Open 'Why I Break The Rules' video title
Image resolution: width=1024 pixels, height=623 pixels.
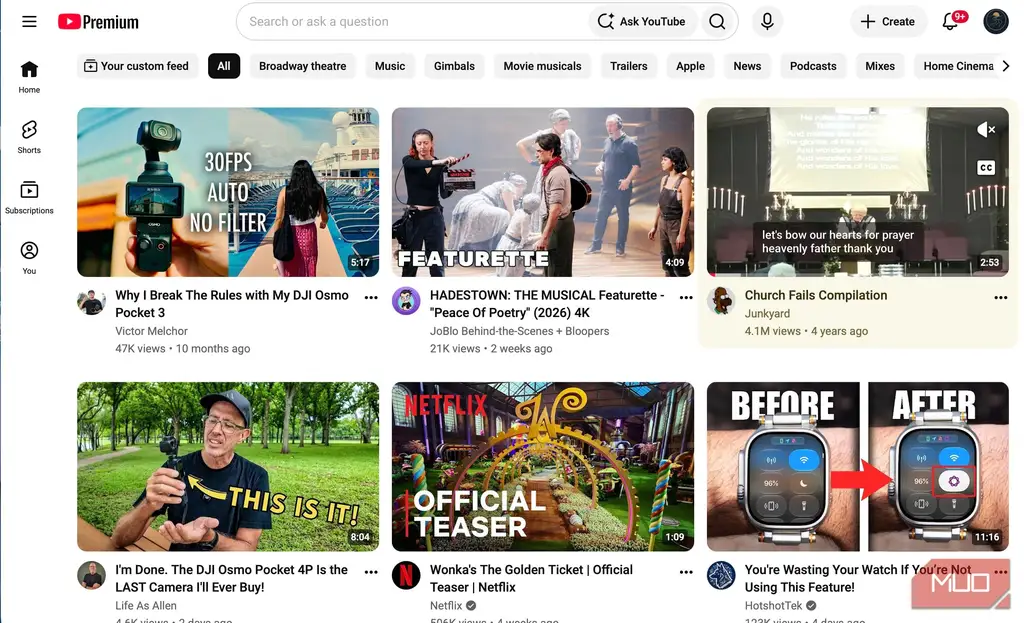coord(232,304)
